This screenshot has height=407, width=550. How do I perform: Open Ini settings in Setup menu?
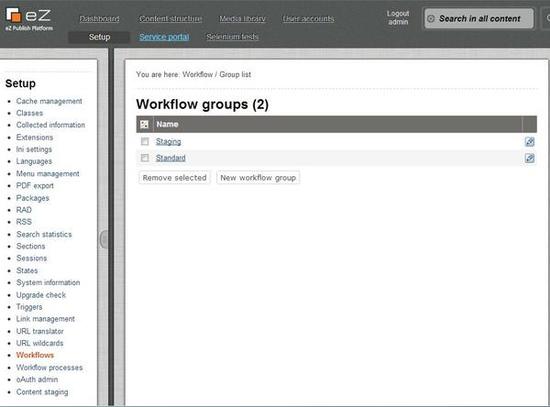[x=34, y=149]
